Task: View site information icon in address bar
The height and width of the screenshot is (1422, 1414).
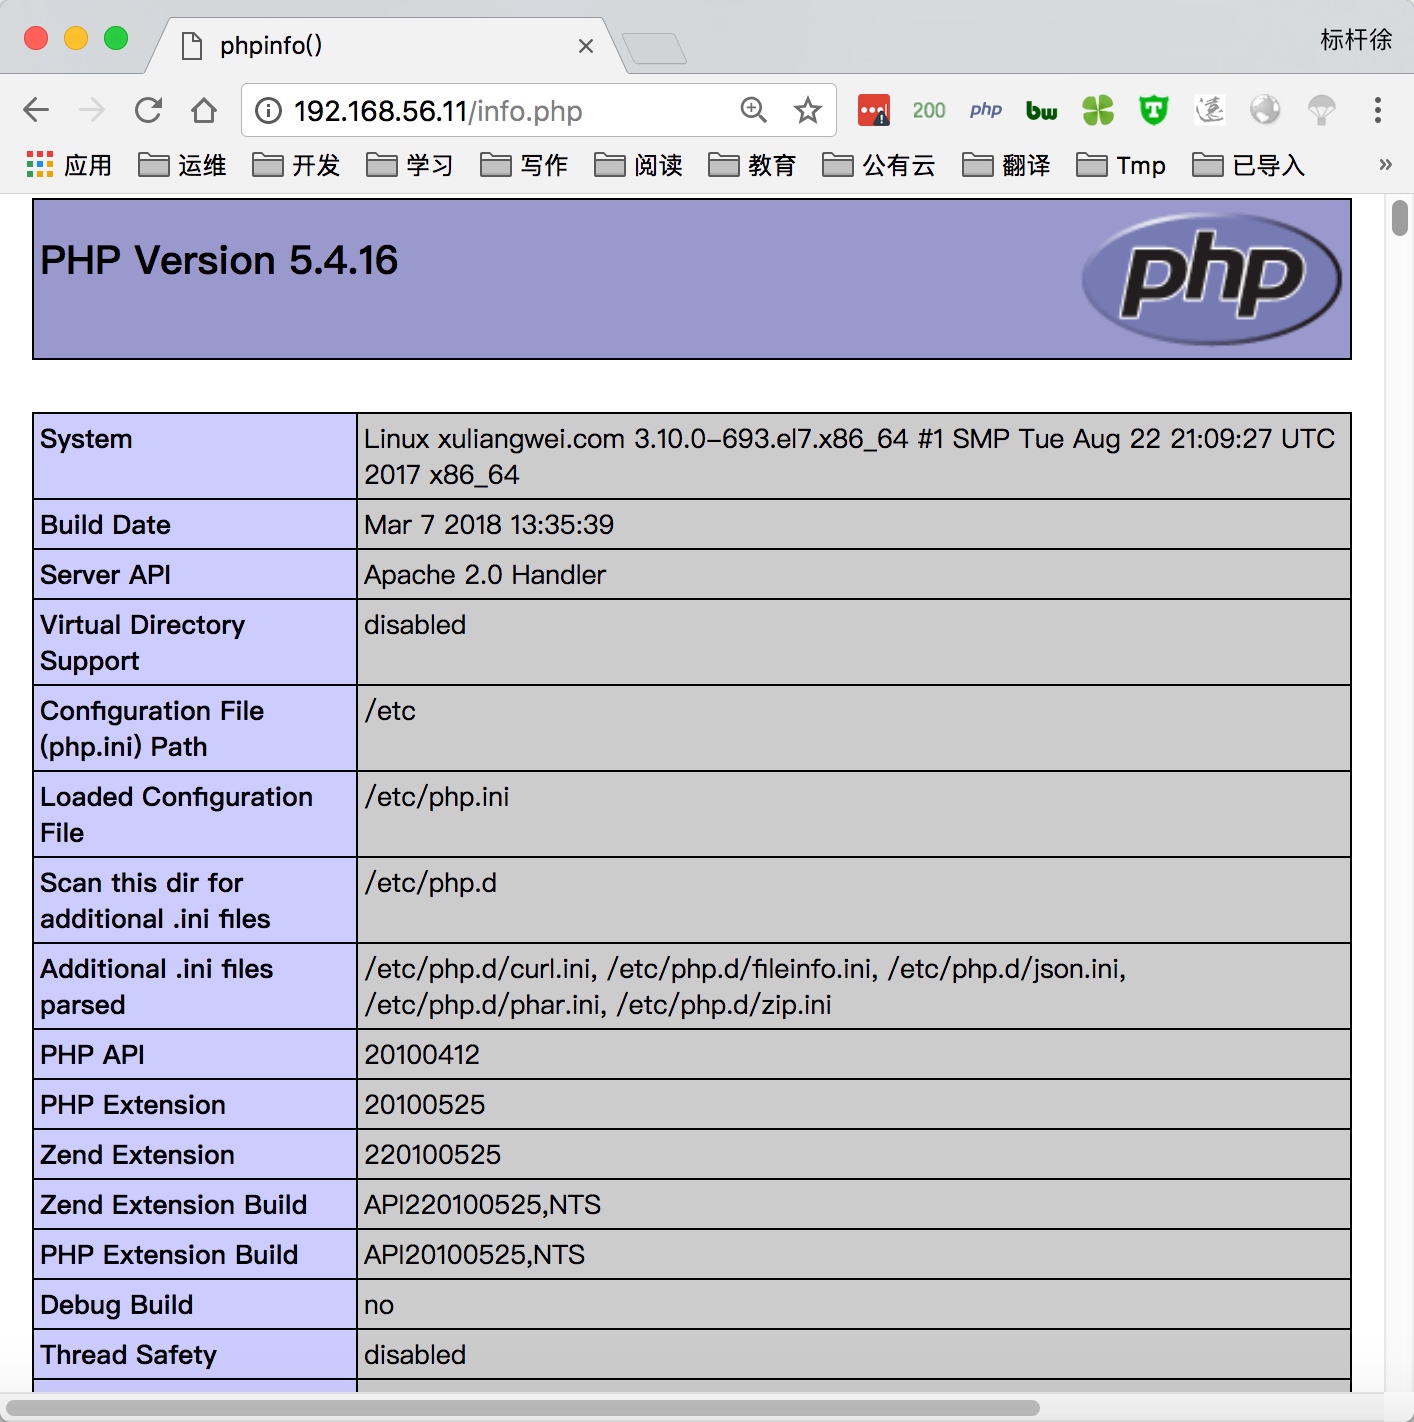Action: click(268, 110)
